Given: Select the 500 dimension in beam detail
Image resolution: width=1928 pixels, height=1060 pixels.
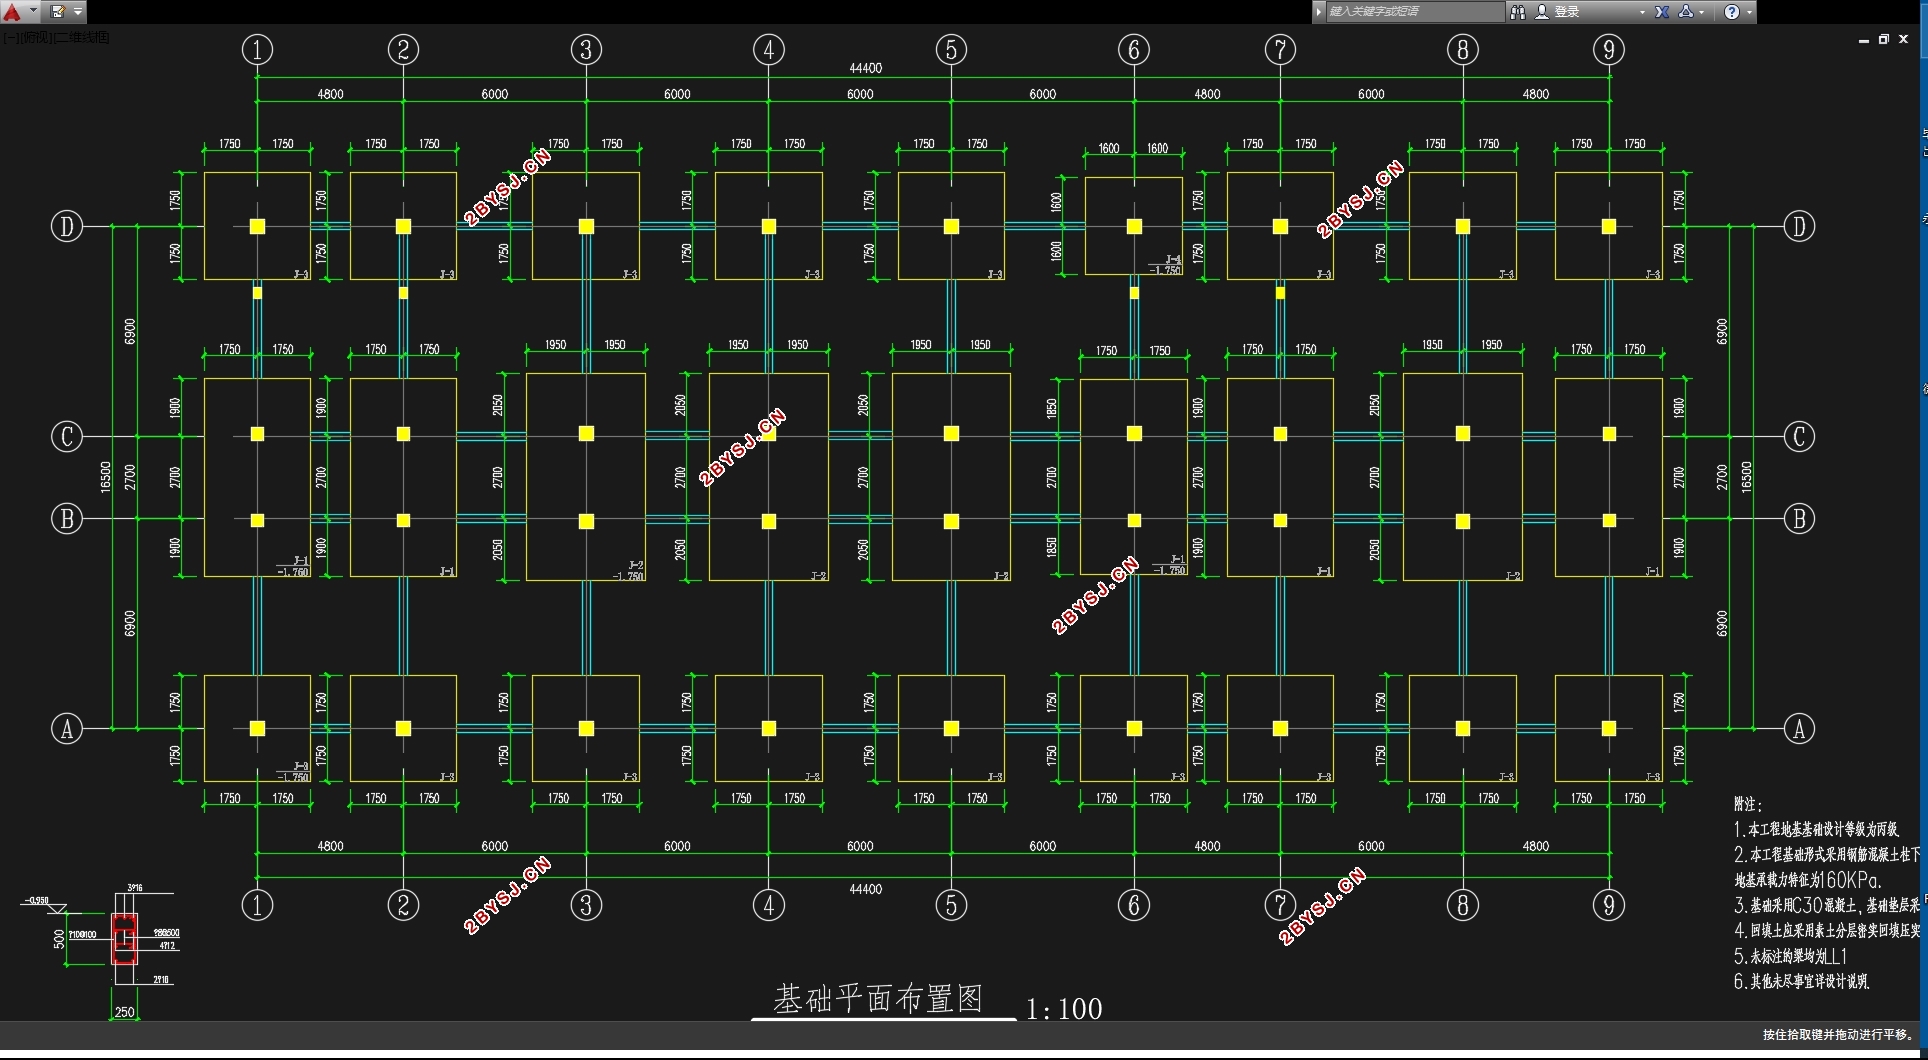Looking at the screenshot, I should click(x=59, y=939).
